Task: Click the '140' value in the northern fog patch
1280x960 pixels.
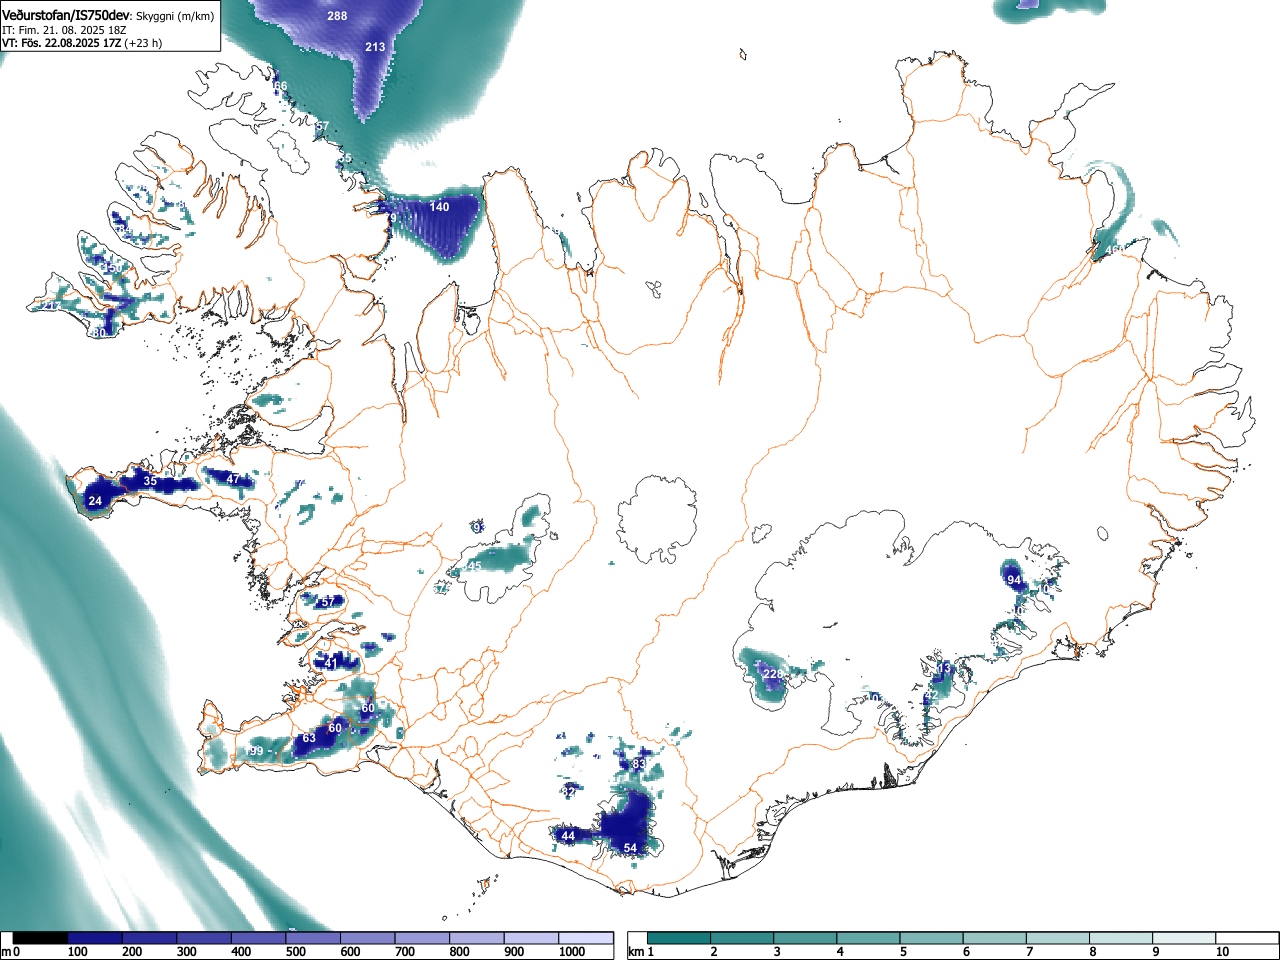Action: click(x=439, y=207)
